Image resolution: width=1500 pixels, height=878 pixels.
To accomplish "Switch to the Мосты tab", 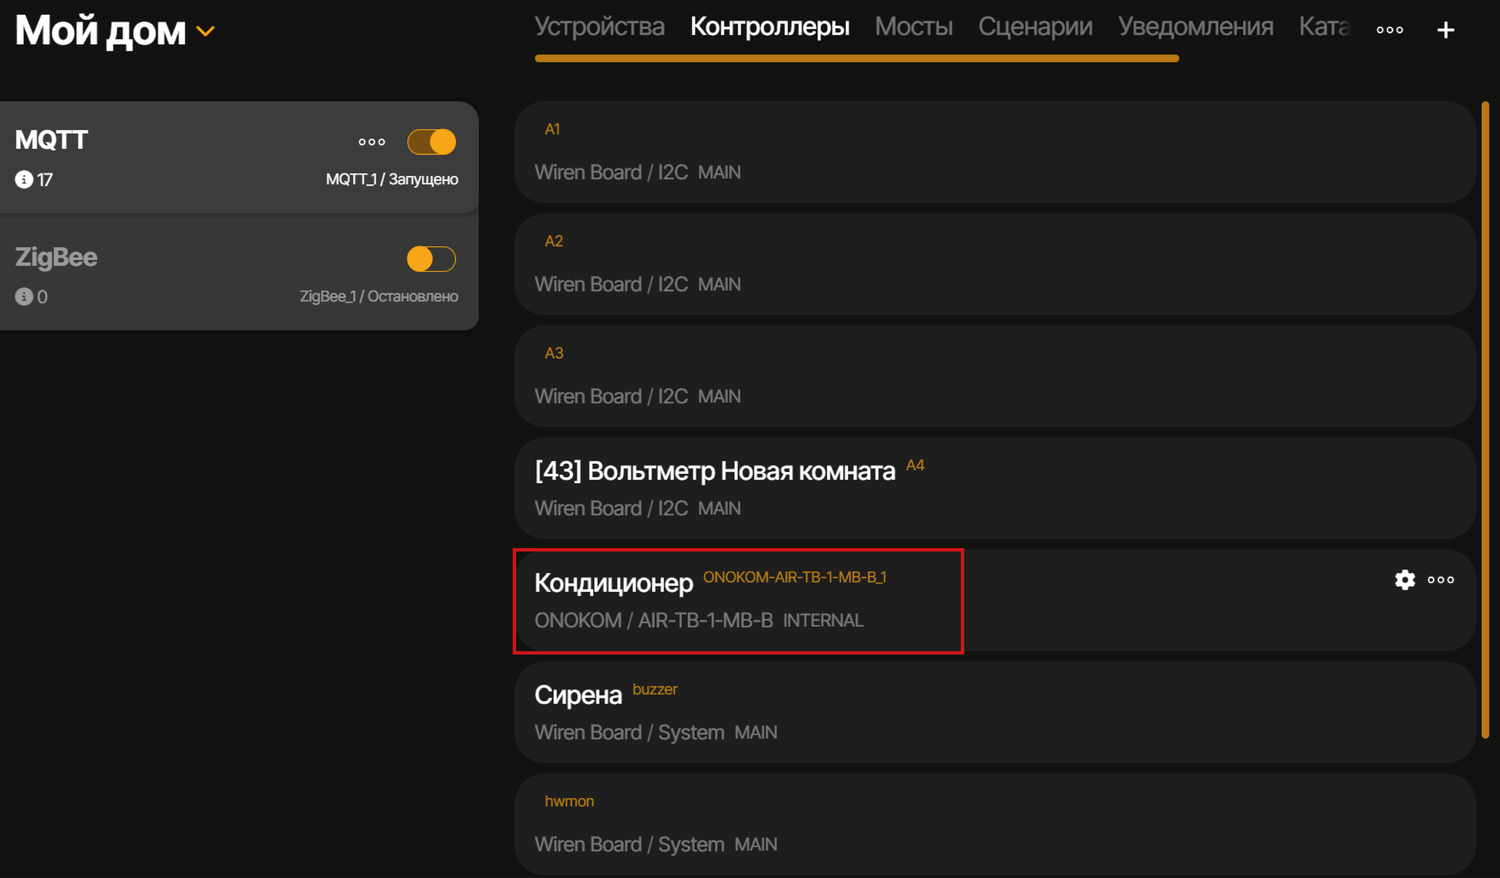I will 913,27.
